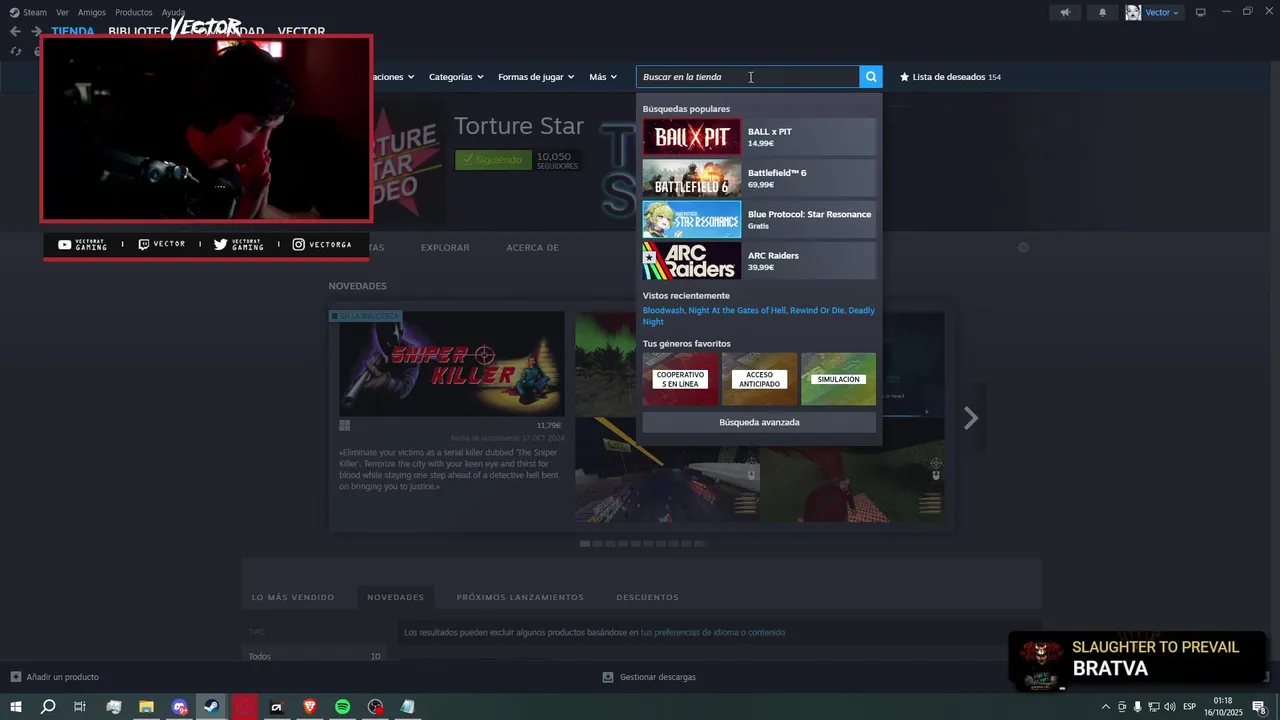
Task: Click the Búsqueda avanzada button
Action: 759,422
